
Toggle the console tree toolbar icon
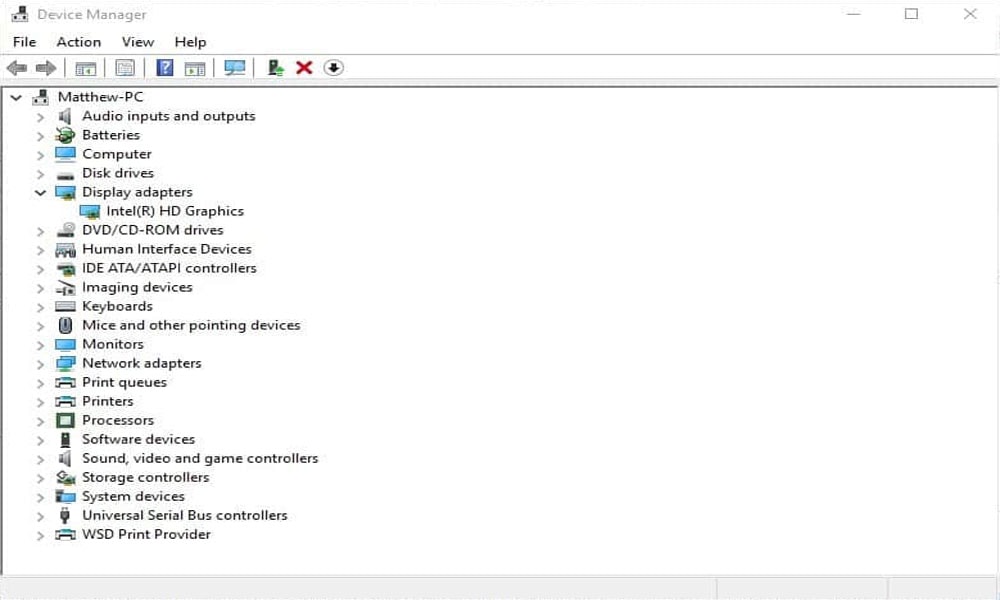pyautogui.click(x=85, y=68)
